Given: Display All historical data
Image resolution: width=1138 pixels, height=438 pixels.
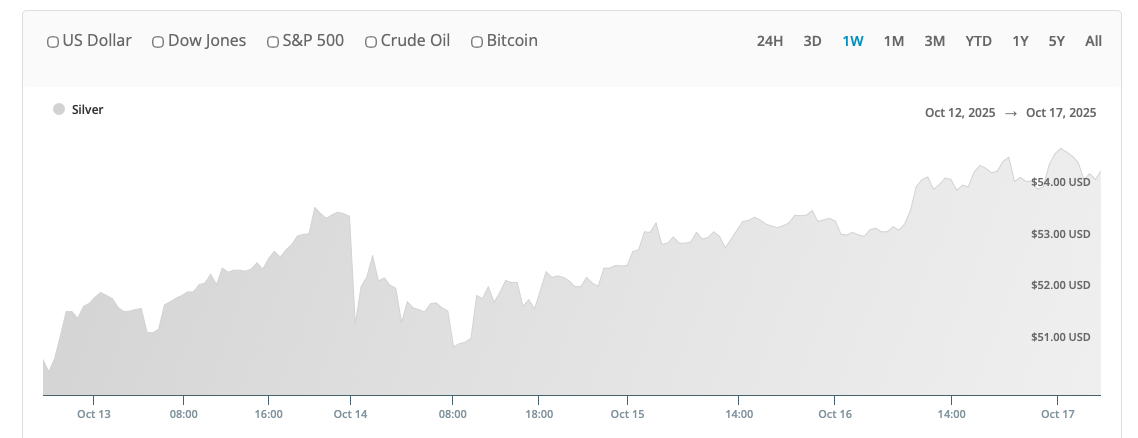Looking at the screenshot, I should 1094,41.
